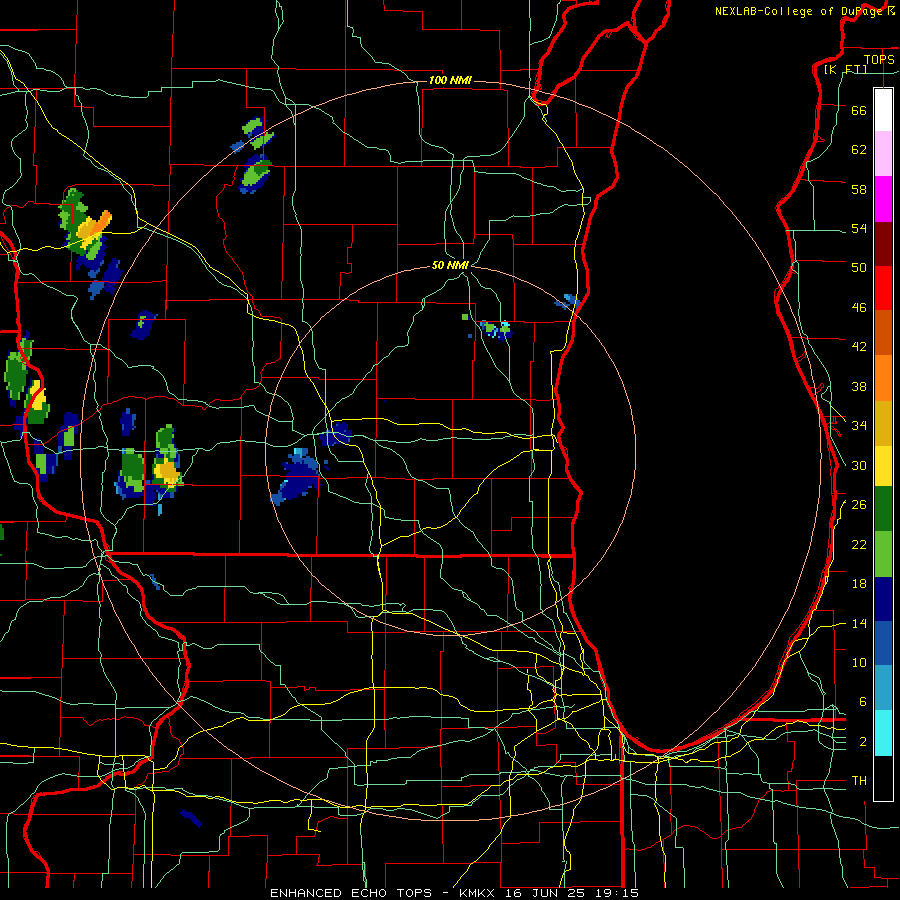Click the black TH swatch at the legend bottom
The height and width of the screenshot is (900, 900).
(x=883, y=778)
